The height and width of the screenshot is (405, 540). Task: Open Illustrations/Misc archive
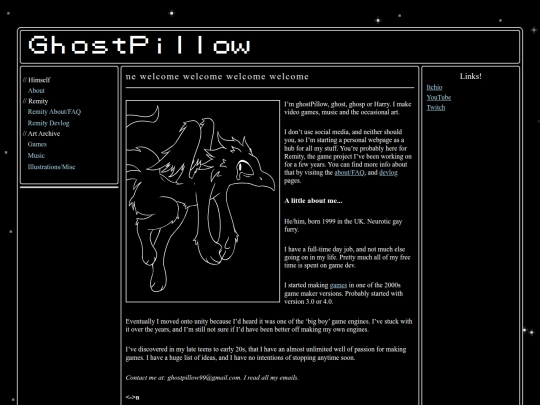pos(51,167)
